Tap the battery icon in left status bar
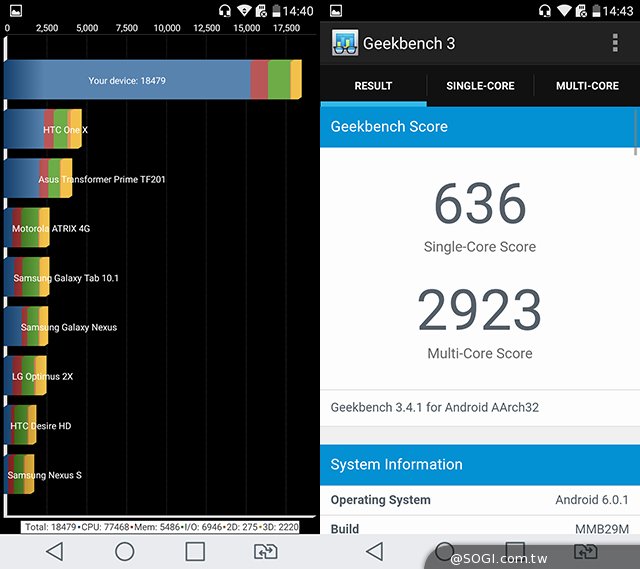This screenshot has width=640, height=569. (276, 11)
